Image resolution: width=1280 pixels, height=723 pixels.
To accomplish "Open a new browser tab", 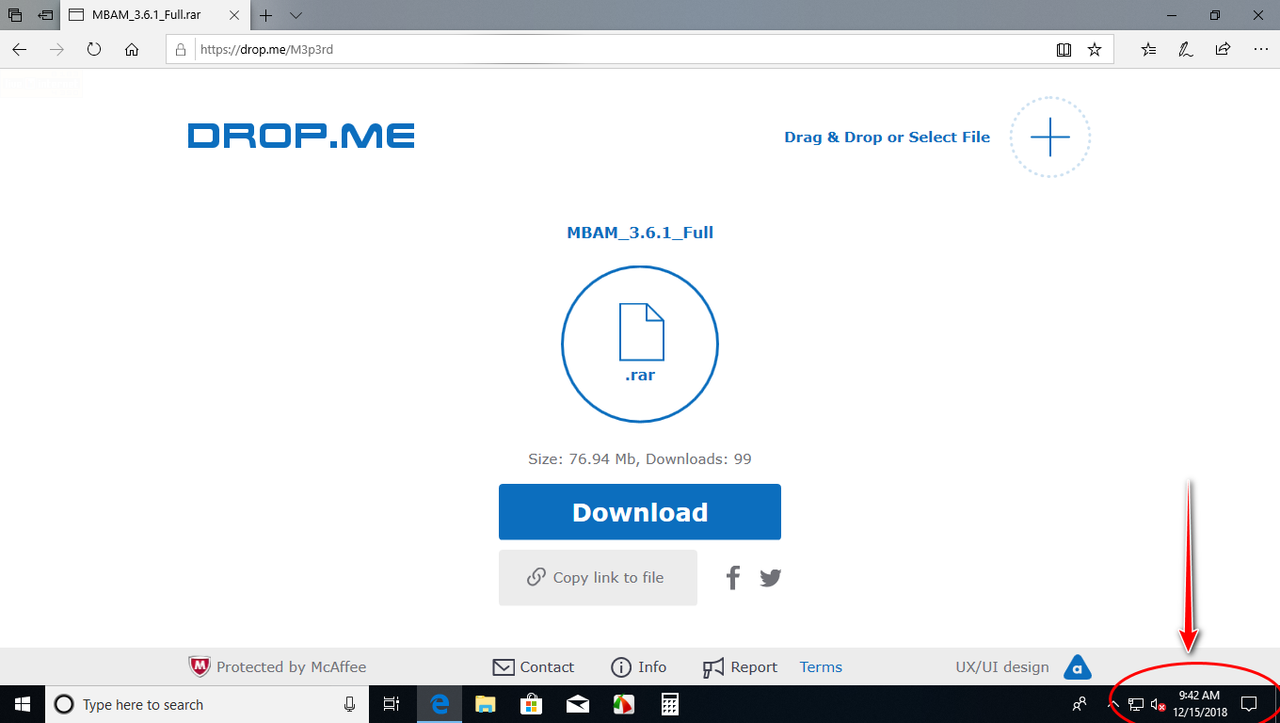I will click(x=266, y=16).
